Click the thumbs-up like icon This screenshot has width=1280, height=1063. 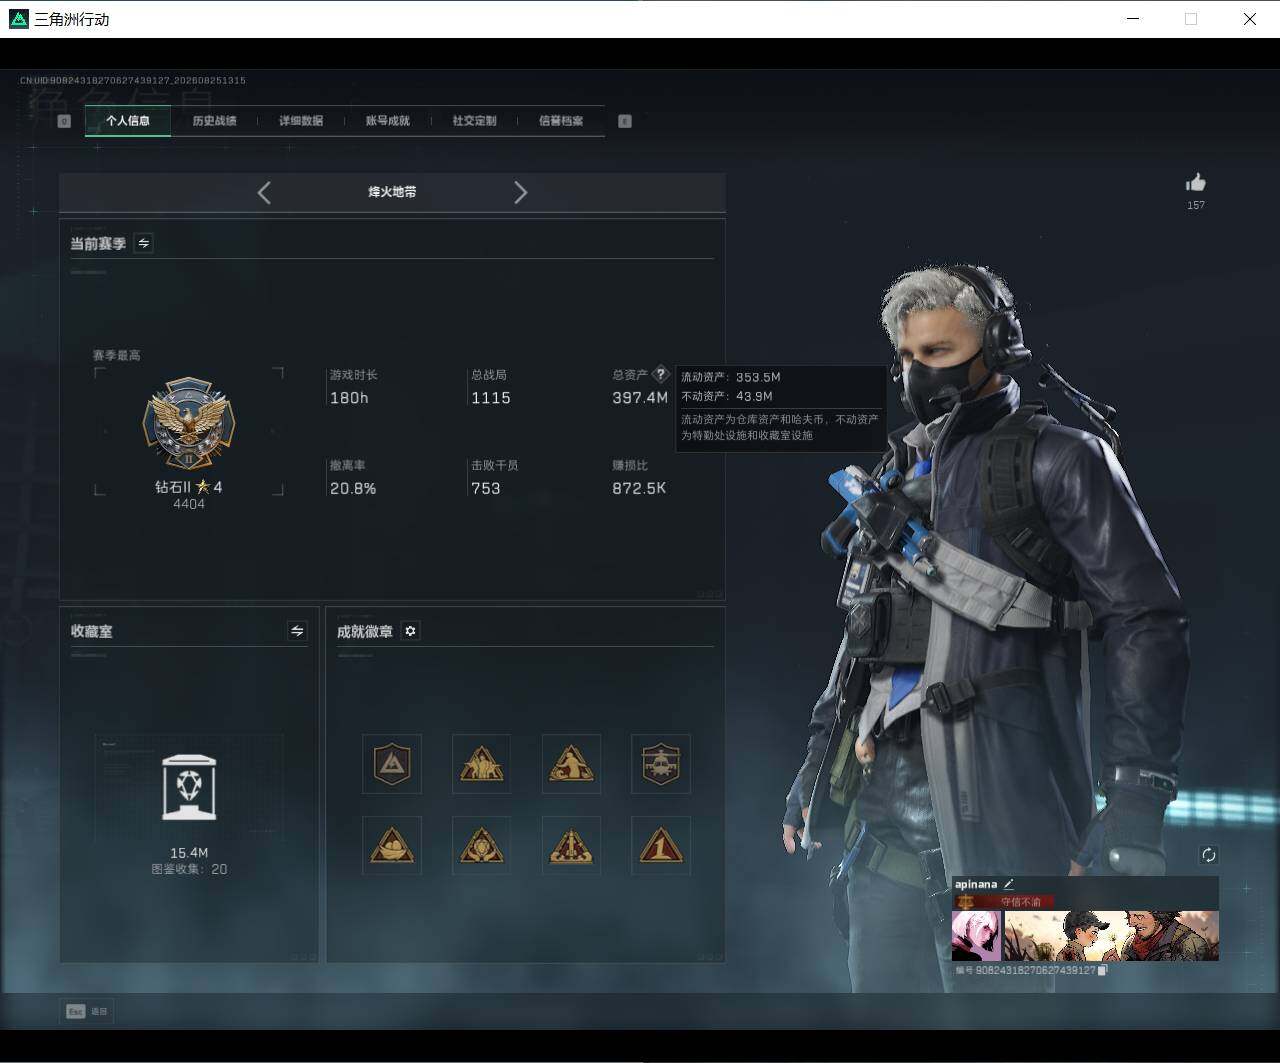tap(1196, 182)
